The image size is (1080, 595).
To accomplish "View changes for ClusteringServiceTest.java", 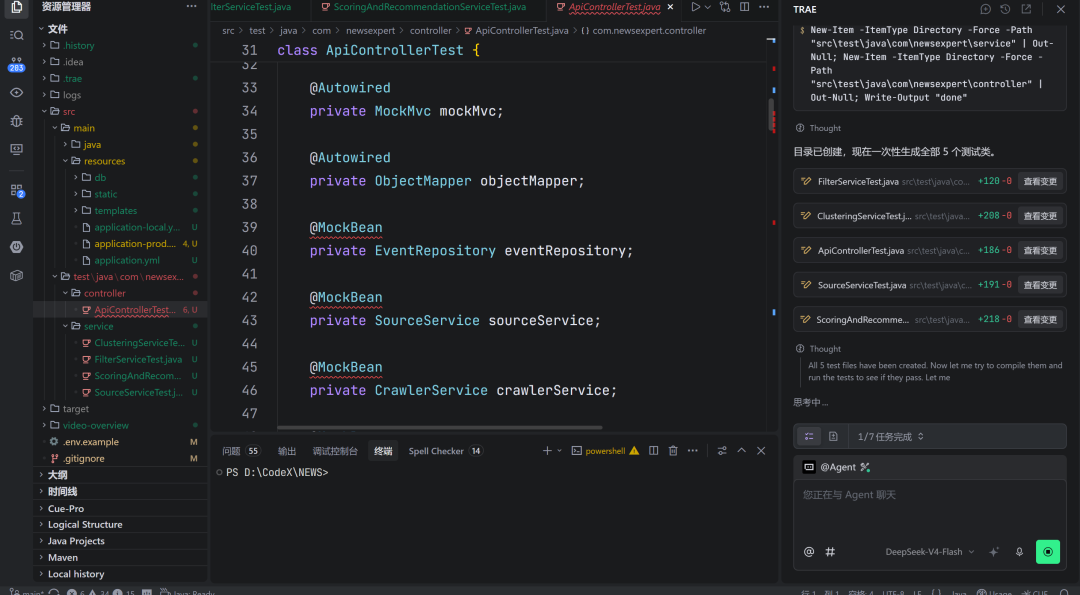I will click(1040, 216).
